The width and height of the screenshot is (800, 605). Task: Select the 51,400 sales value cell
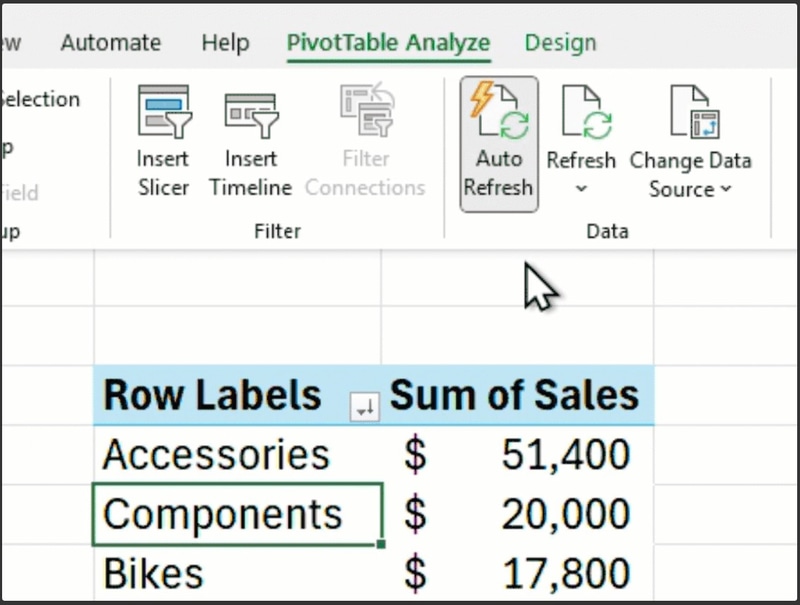[518, 455]
